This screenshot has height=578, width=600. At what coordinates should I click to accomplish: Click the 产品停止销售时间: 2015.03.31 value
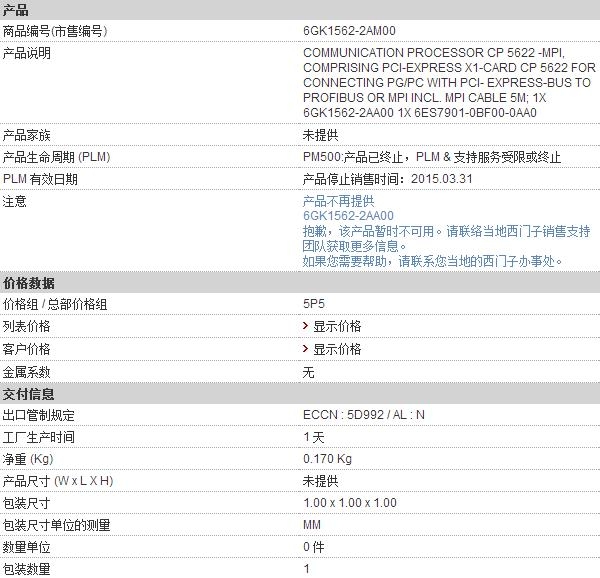(388, 179)
